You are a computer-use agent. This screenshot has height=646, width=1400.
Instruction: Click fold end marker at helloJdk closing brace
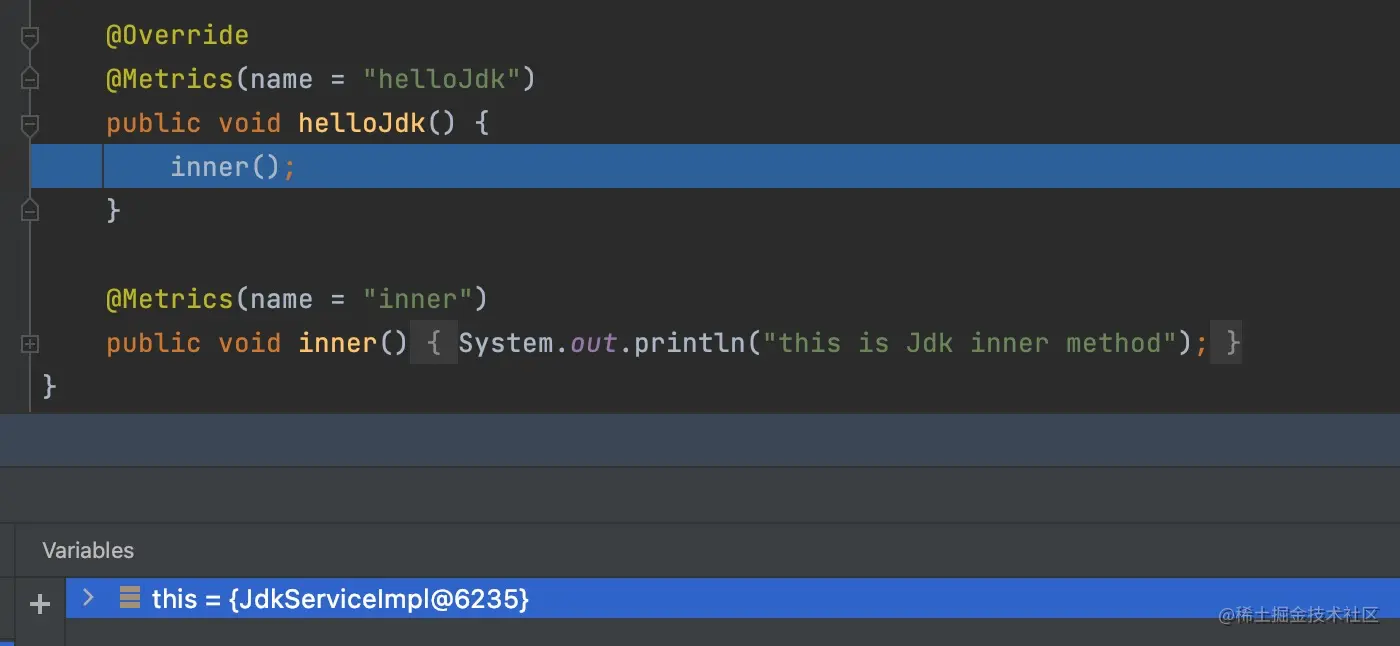(30, 210)
